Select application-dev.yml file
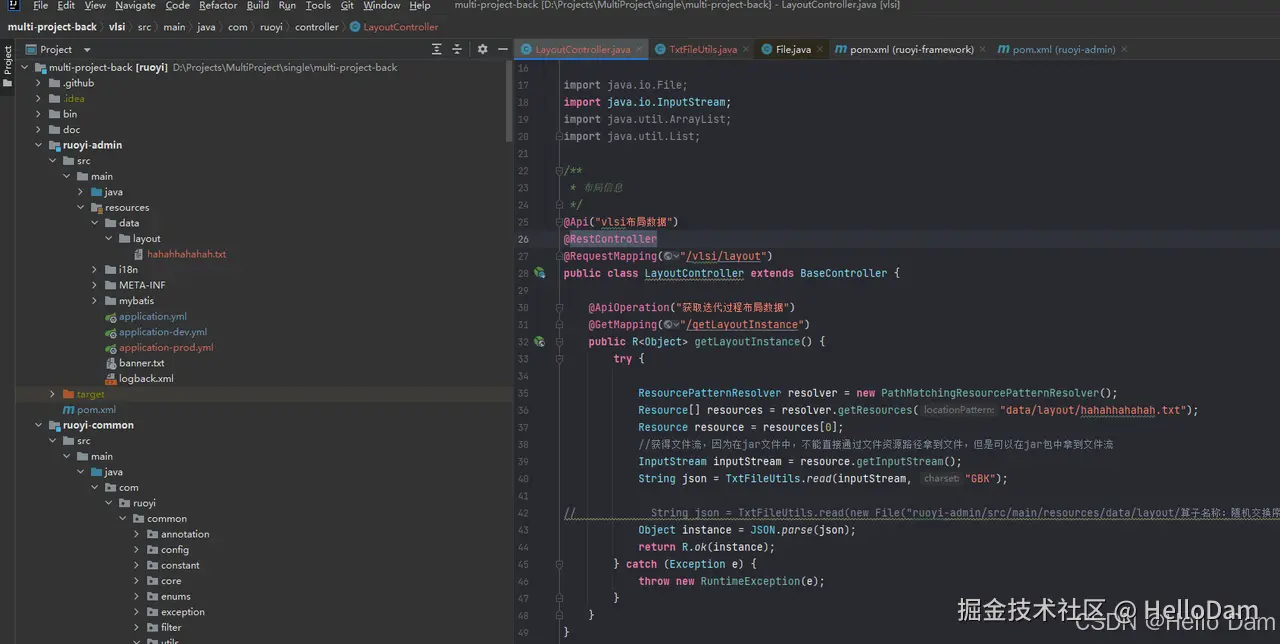 click(162, 332)
